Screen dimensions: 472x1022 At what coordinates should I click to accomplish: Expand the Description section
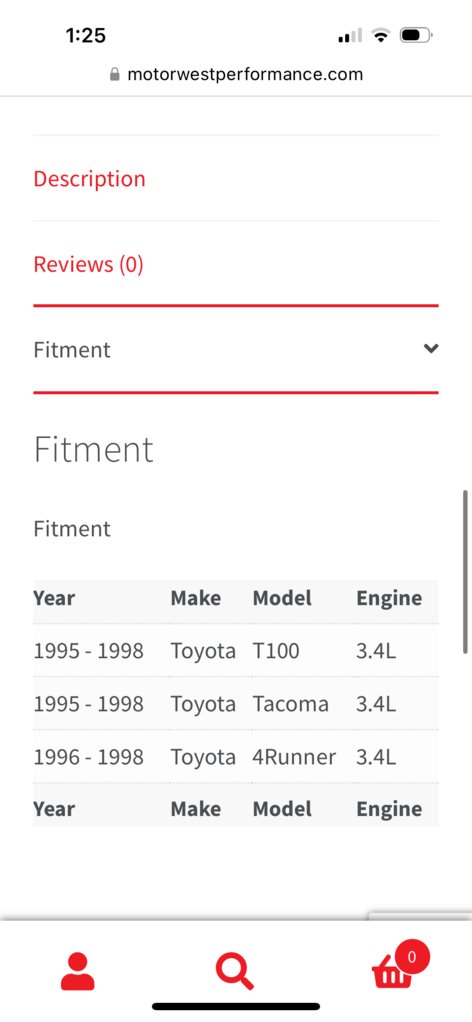[89, 179]
